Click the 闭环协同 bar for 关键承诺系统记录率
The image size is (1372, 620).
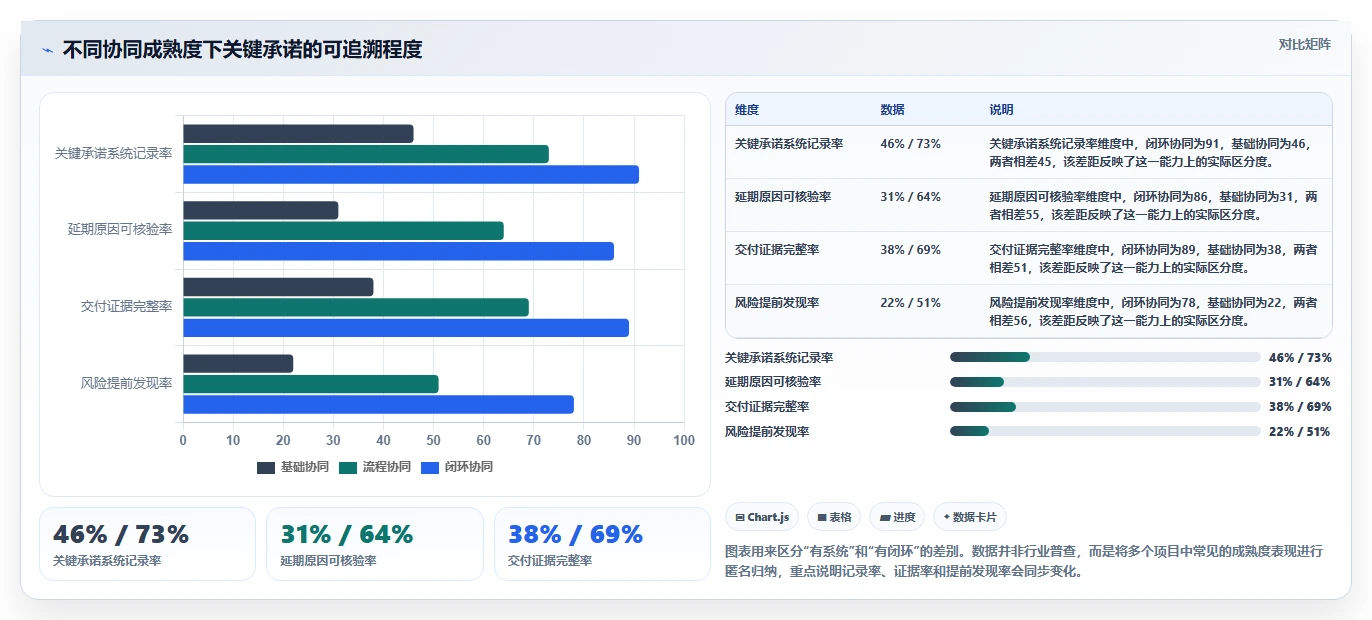(411, 174)
